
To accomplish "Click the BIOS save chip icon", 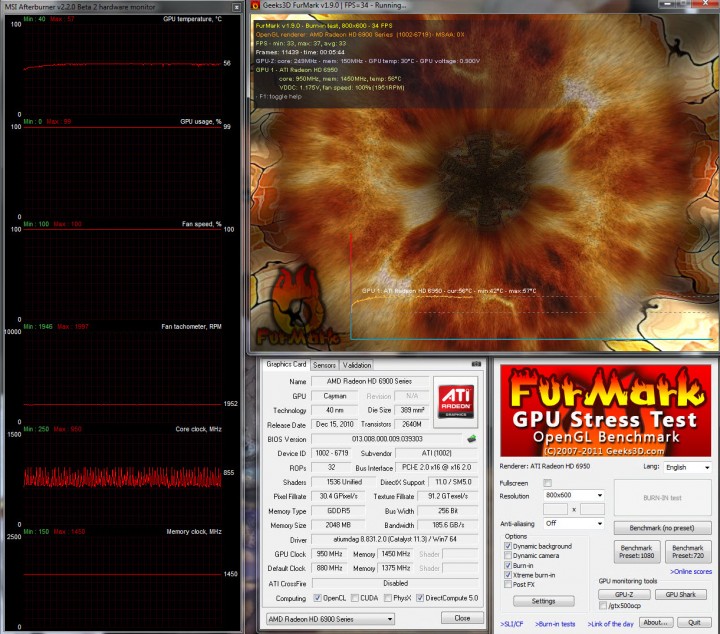I will pos(472,439).
